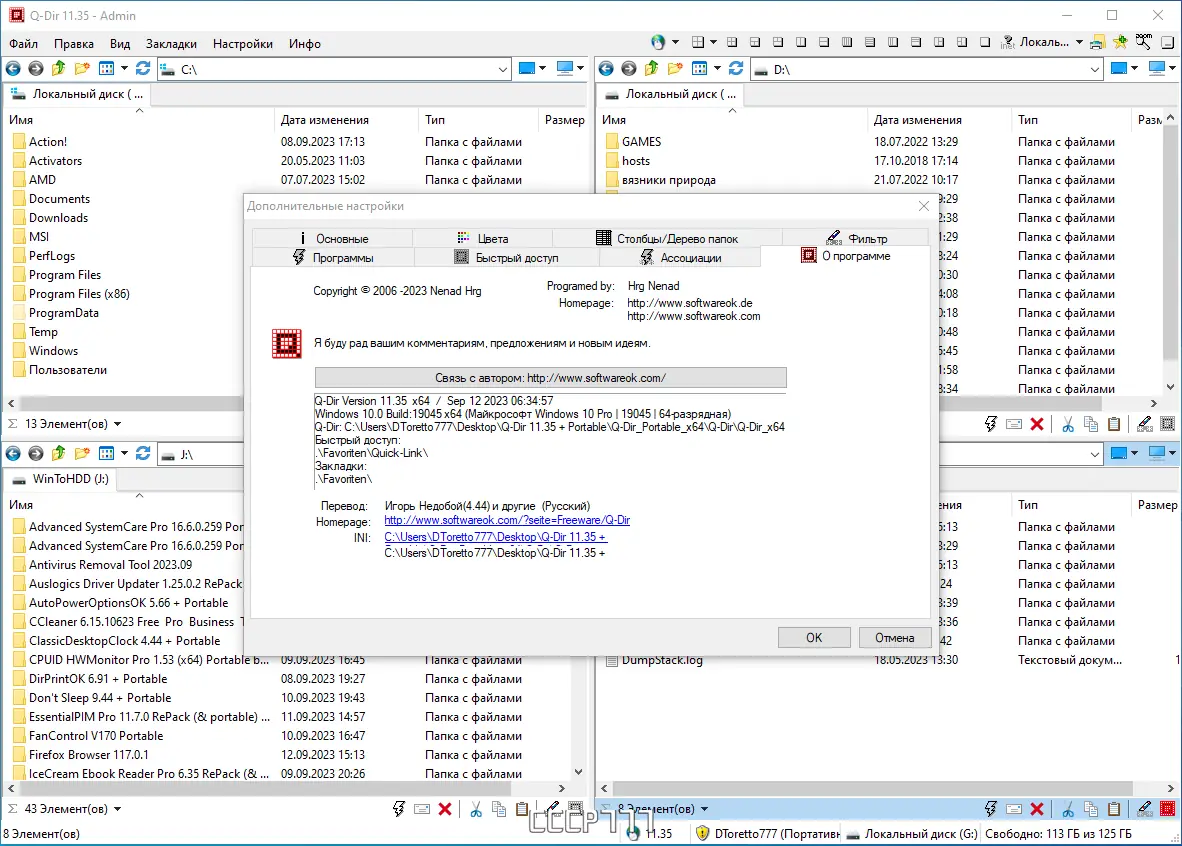Go up one folder level in the D:\ pane
Screen dimensions: 1182x846
(652, 69)
